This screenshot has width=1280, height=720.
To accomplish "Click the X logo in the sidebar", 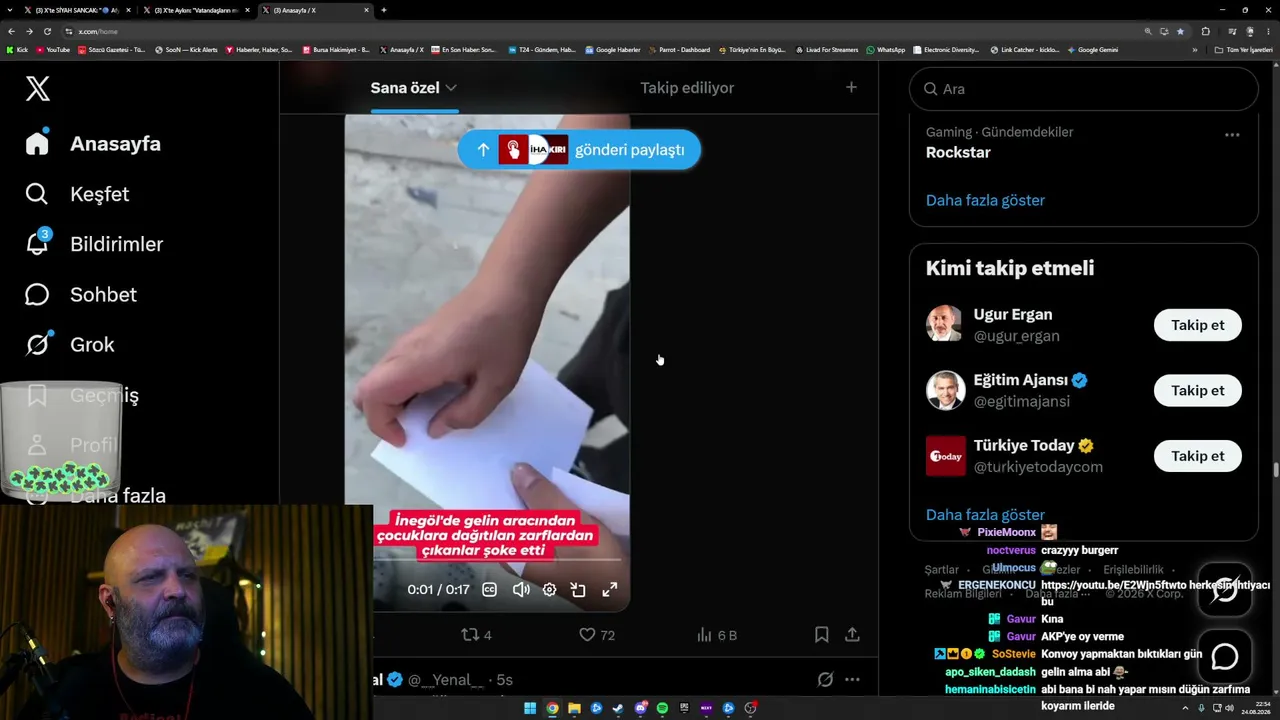I will [37, 89].
